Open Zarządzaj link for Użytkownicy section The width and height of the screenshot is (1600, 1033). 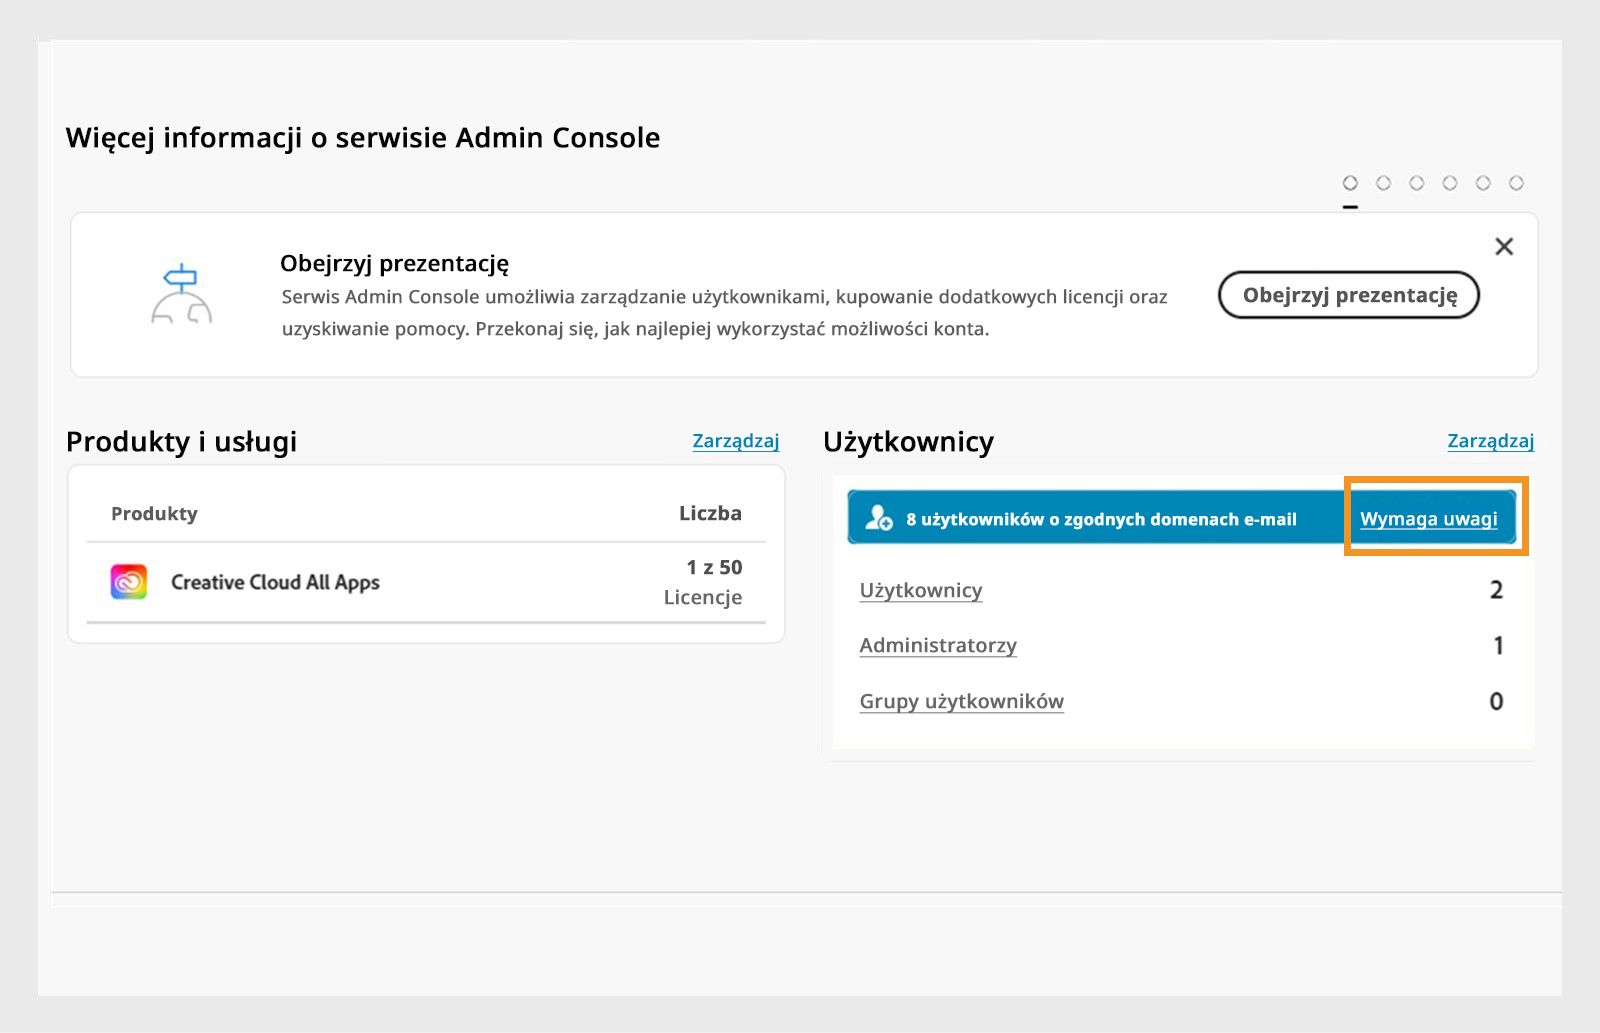tap(1490, 441)
